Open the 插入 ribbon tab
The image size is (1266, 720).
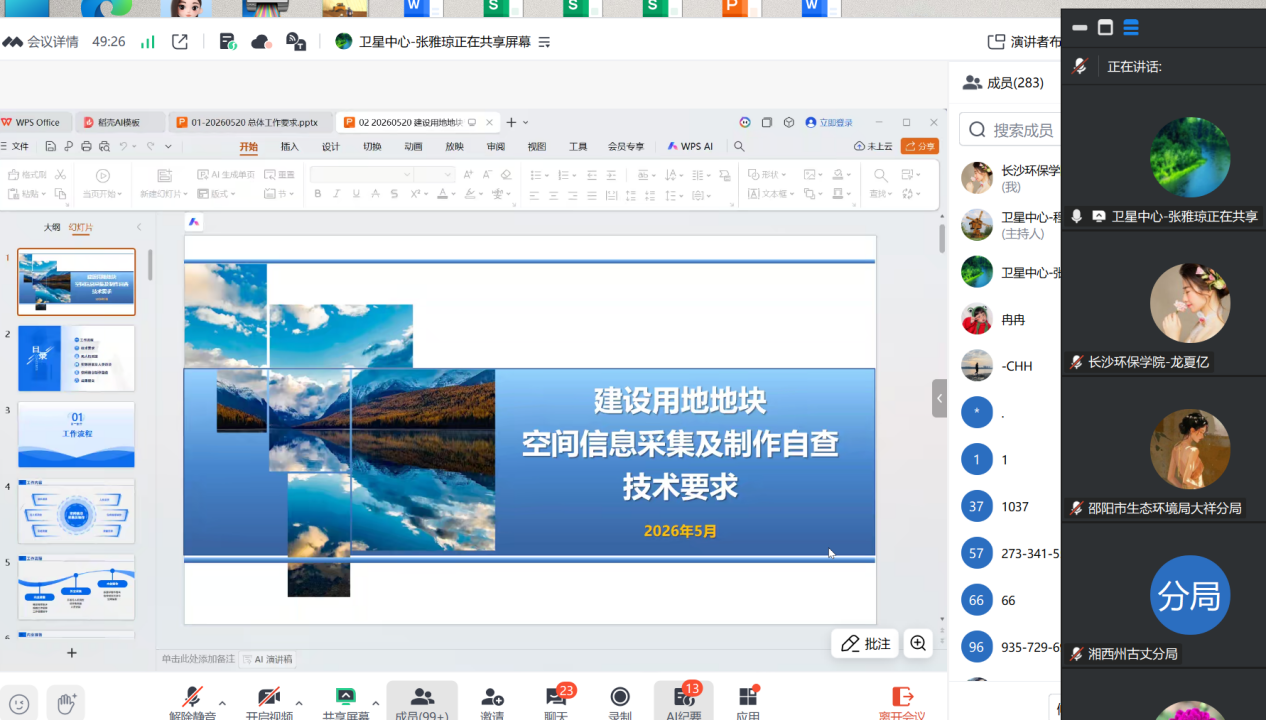[290, 146]
